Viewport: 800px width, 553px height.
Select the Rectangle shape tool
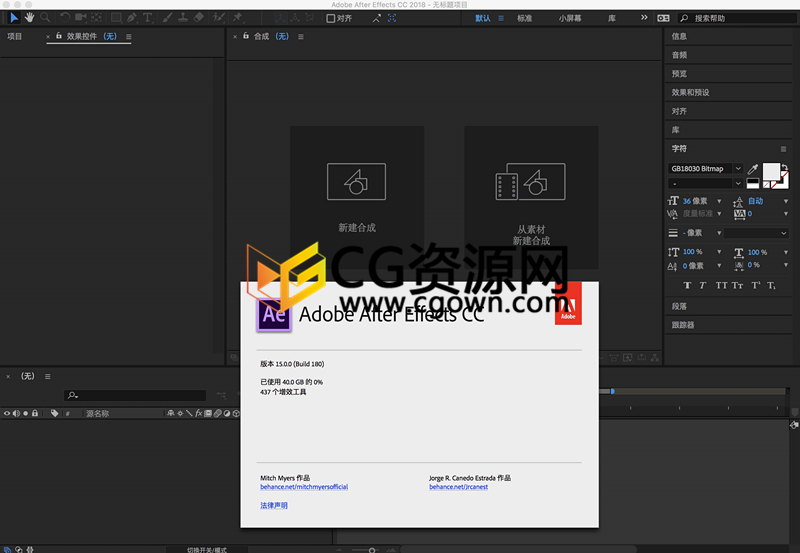116,18
